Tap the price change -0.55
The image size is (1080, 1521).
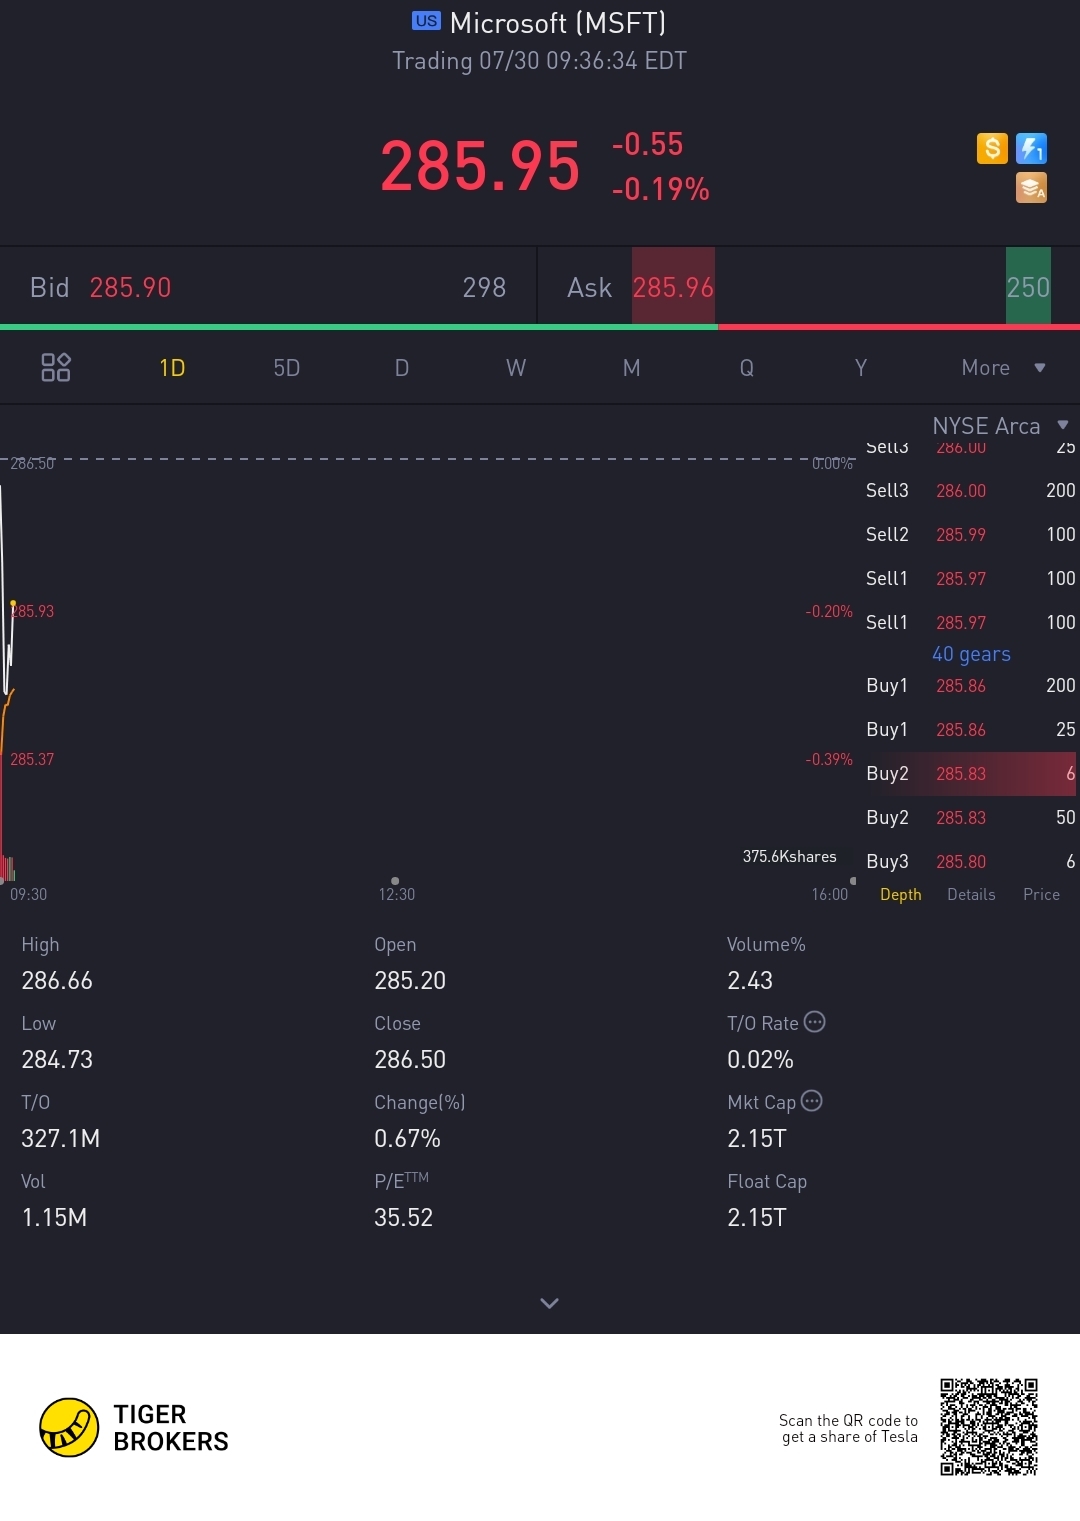pos(647,144)
